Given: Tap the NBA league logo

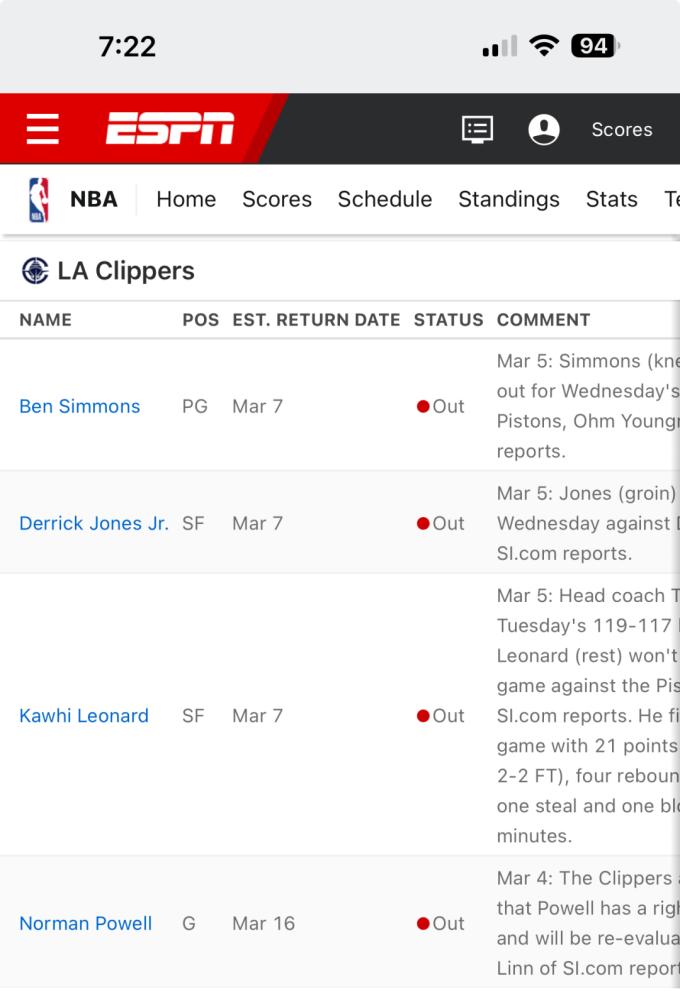Looking at the screenshot, I should (38, 200).
